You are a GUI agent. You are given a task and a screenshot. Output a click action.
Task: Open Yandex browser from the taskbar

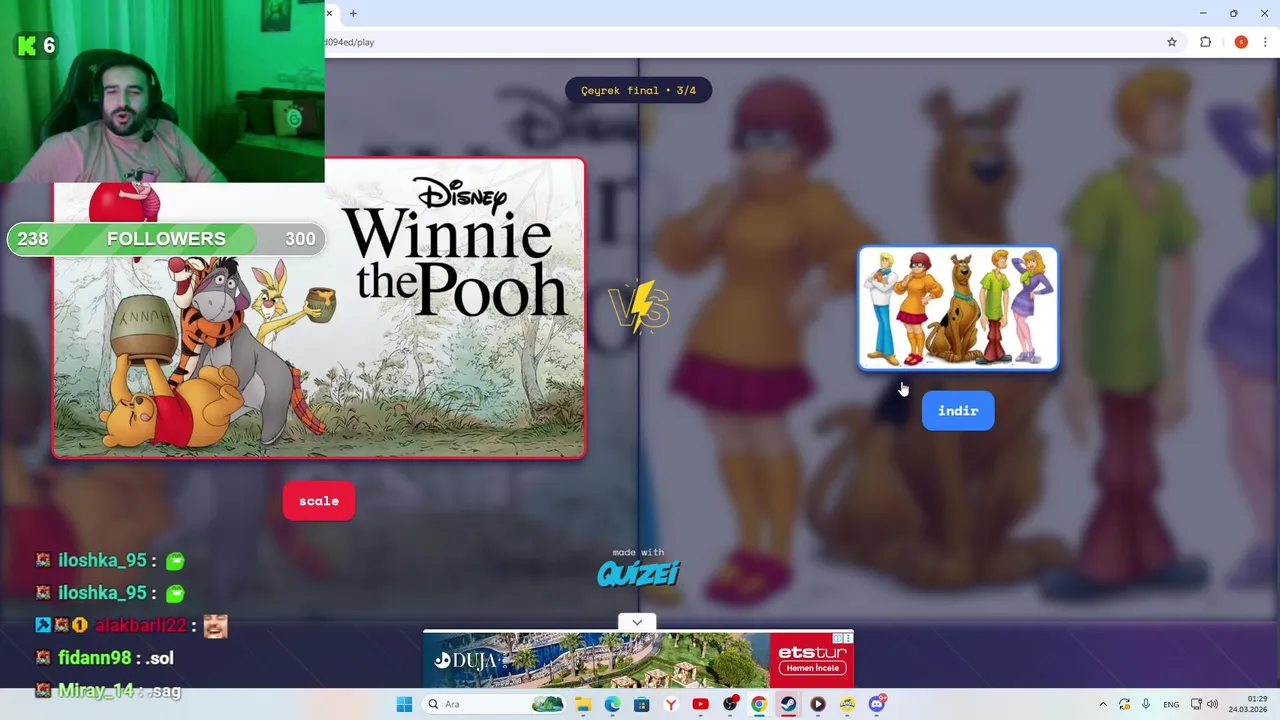coord(671,704)
